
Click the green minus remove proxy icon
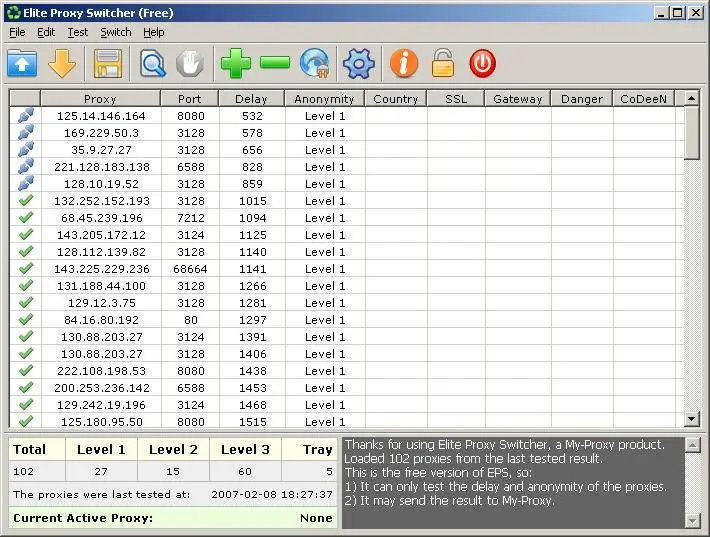click(x=275, y=63)
